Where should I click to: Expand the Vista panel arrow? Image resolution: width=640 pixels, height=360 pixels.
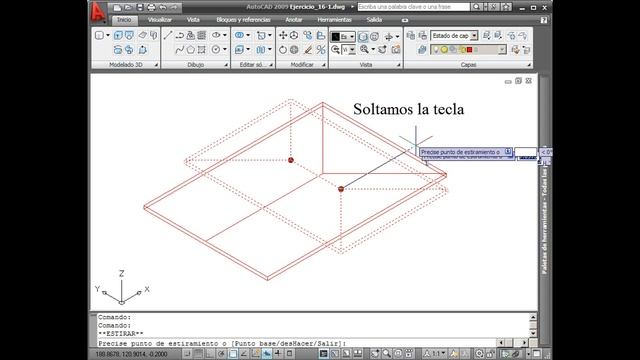pyautogui.click(x=398, y=65)
